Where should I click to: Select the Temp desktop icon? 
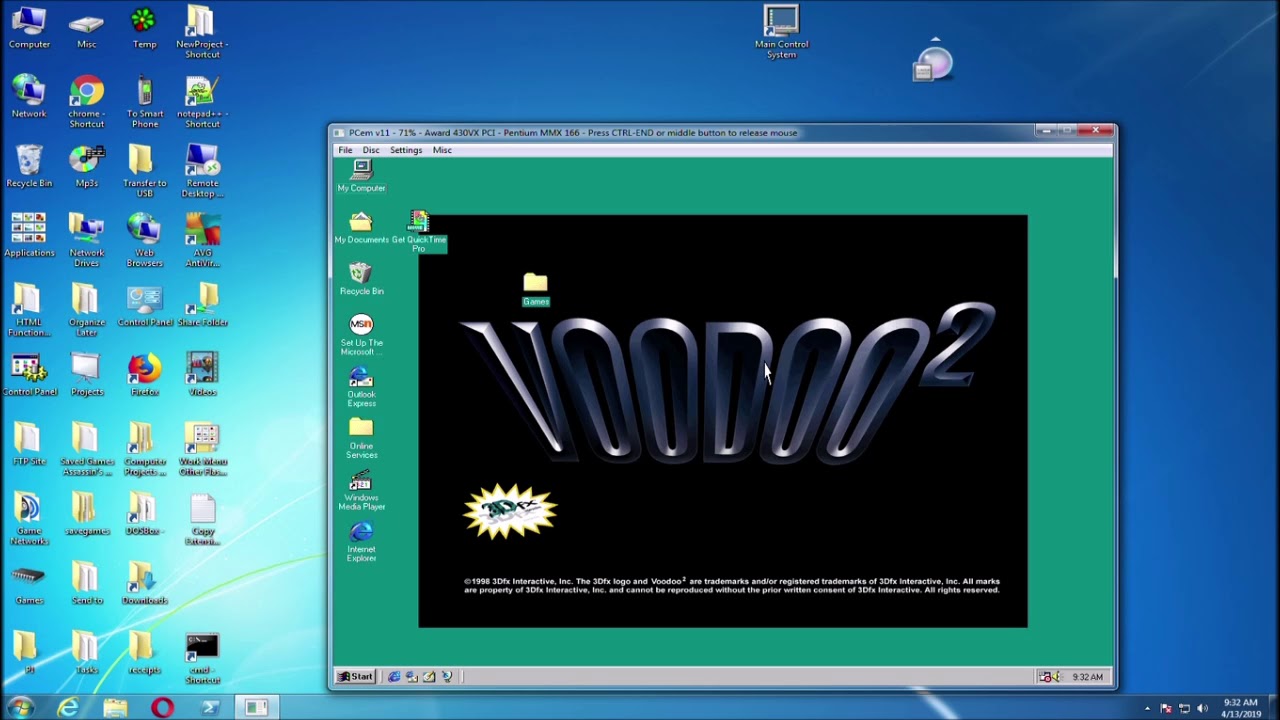144,28
